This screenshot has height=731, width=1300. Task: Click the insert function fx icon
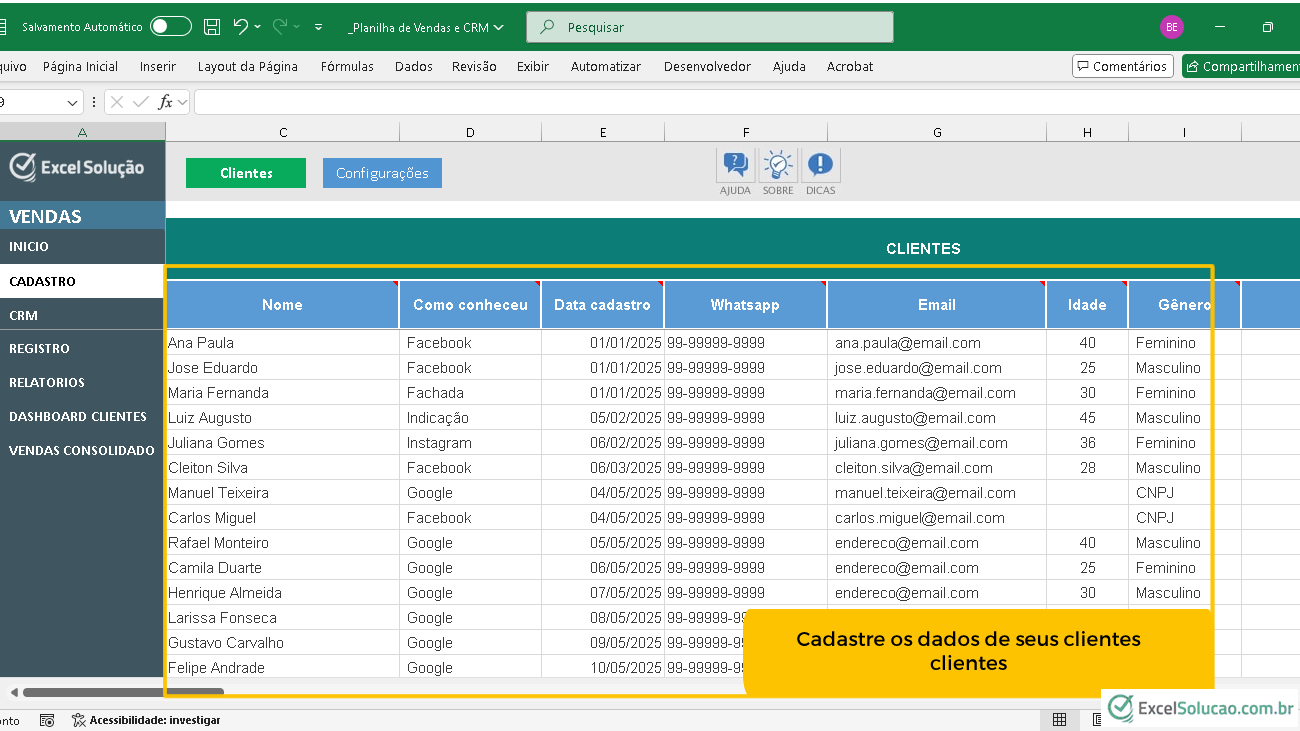pos(166,102)
